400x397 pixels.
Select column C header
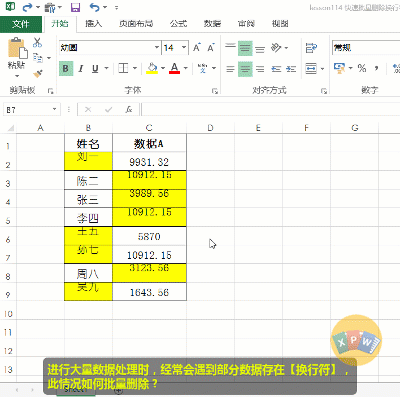(x=149, y=128)
